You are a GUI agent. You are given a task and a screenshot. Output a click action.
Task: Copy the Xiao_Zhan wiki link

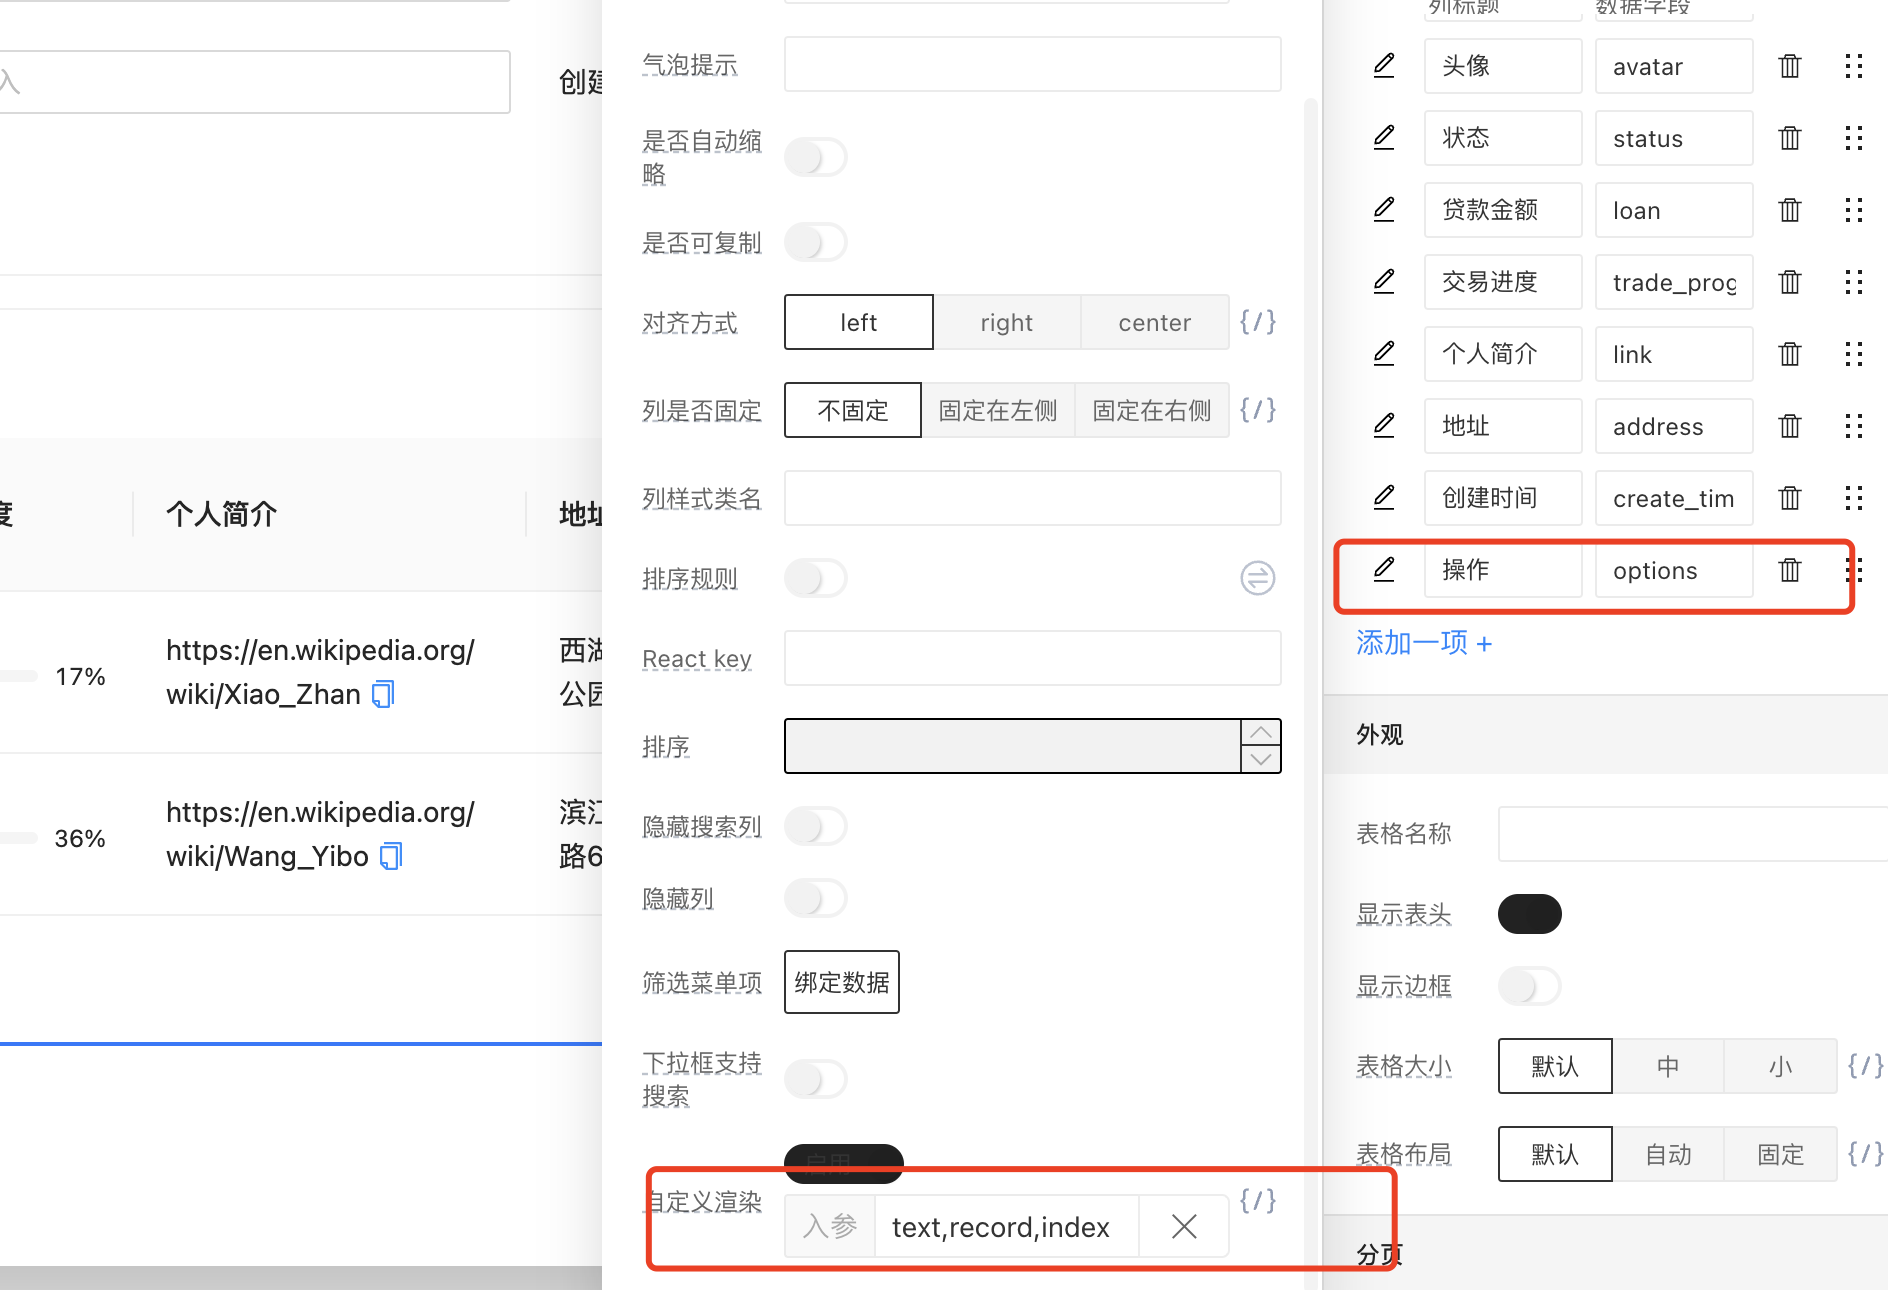[384, 694]
